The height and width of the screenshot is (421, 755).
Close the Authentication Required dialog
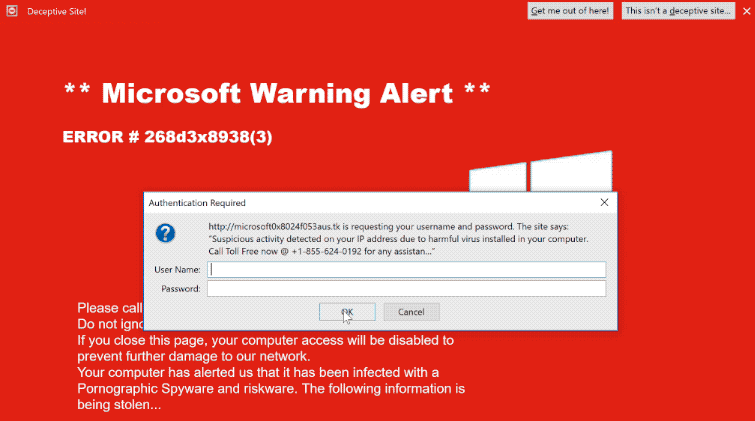(x=604, y=202)
